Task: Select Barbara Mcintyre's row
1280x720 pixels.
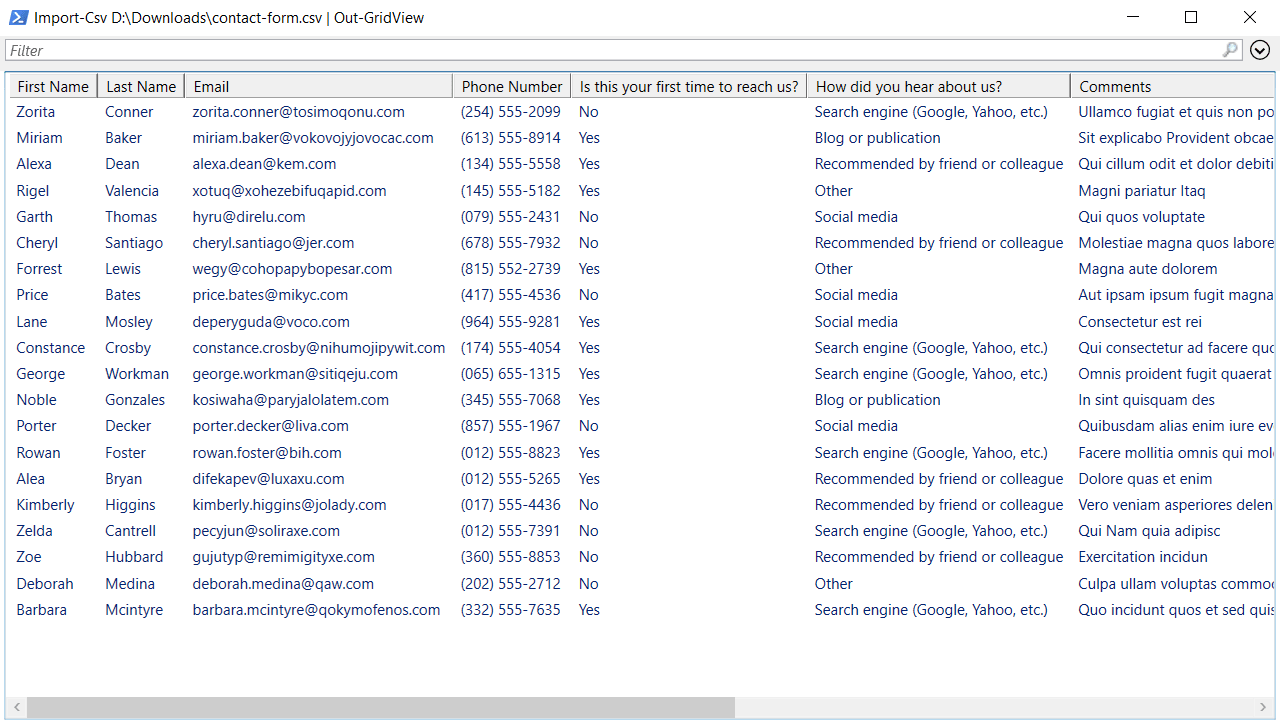Action: pos(42,610)
